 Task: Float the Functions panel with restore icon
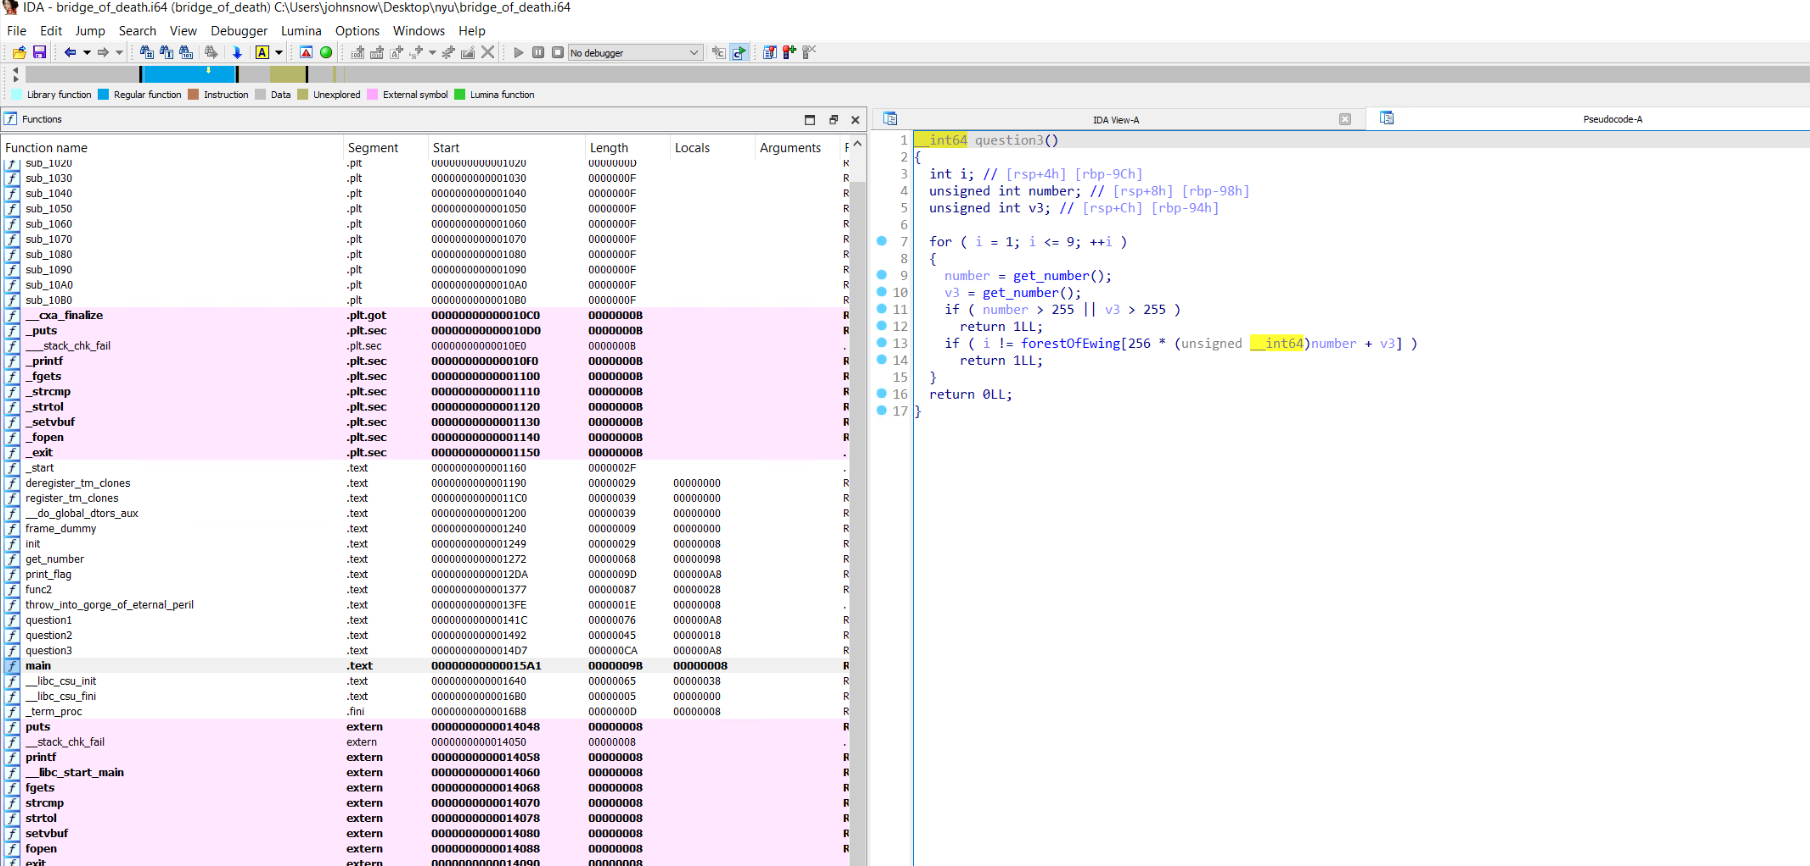point(833,120)
